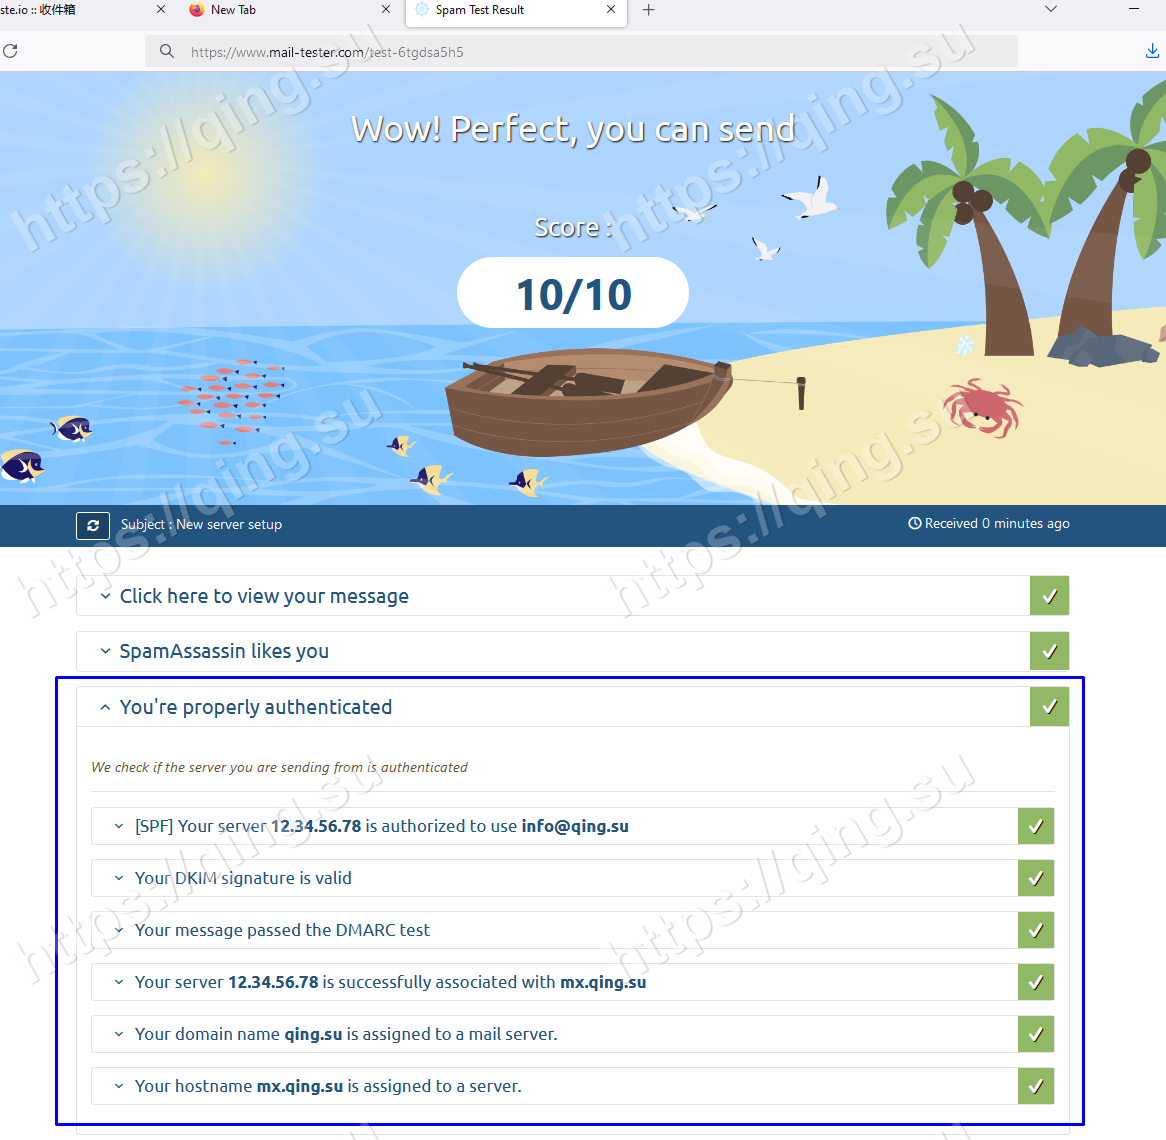Click the green checkmark beside SpamAssassin likes you
This screenshot has height=1140, width=1166.
(1049, 651)
